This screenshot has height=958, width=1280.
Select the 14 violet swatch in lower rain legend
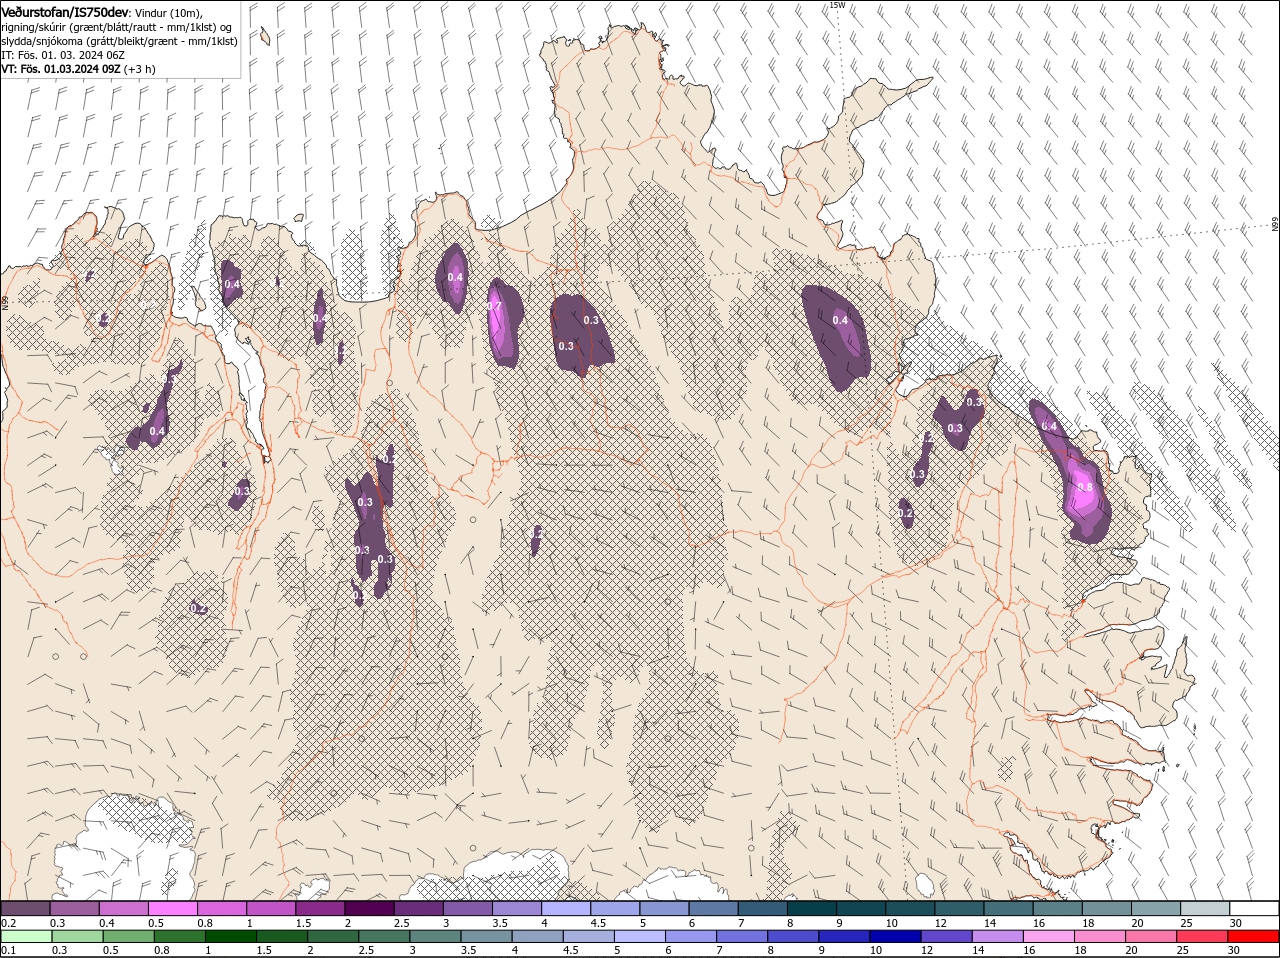[x=998, y=936]
